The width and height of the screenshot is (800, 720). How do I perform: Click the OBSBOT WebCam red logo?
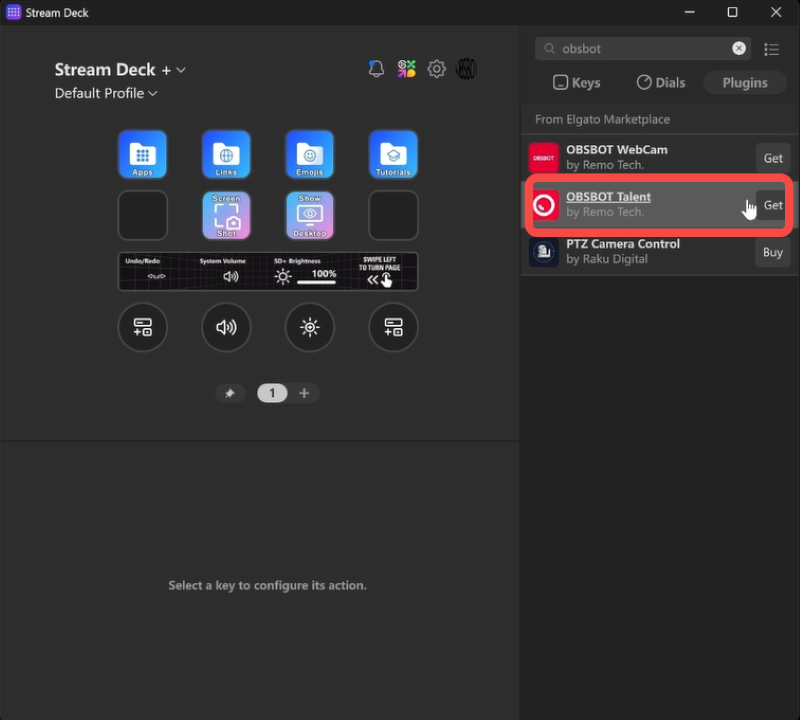point(544,158)
